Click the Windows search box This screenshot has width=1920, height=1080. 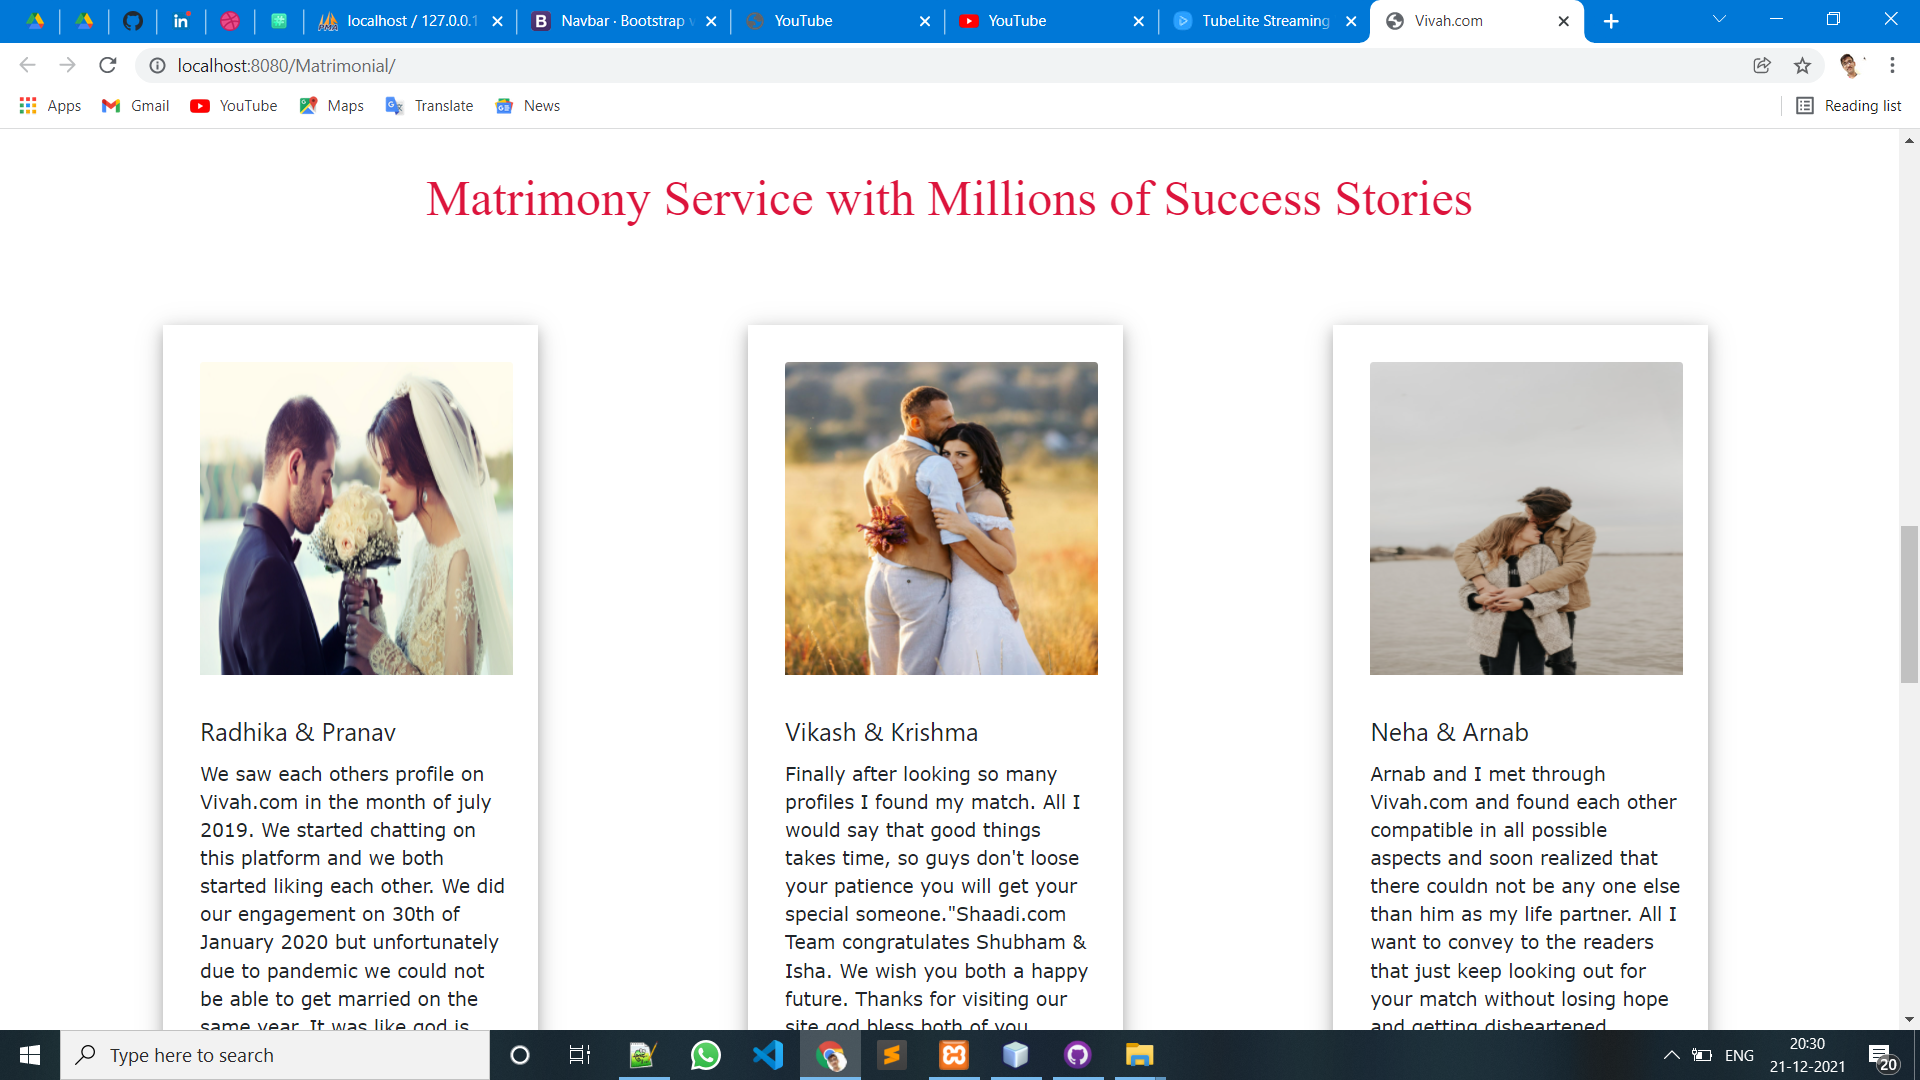coord(275,1055)
